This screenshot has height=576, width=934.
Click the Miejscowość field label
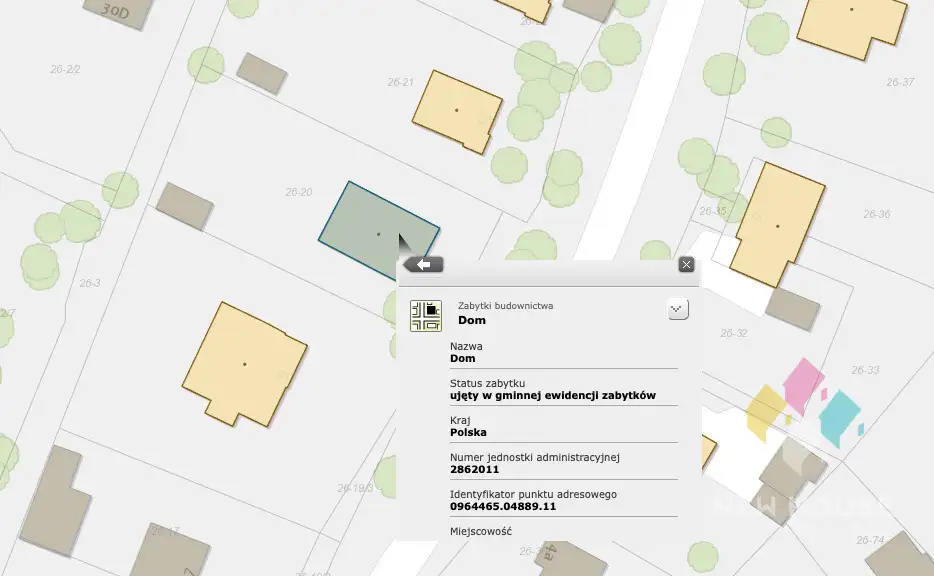pyautogui.click(x=481, y=531)
